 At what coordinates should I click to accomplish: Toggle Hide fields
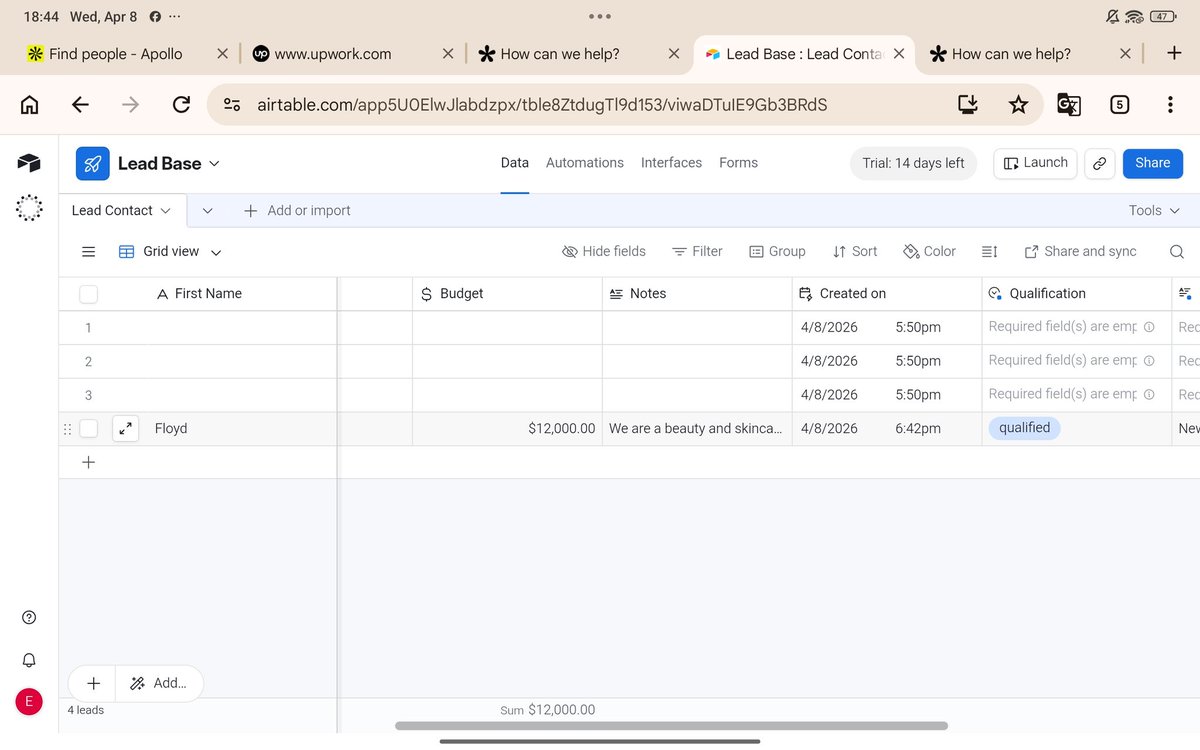pos(604,252)
